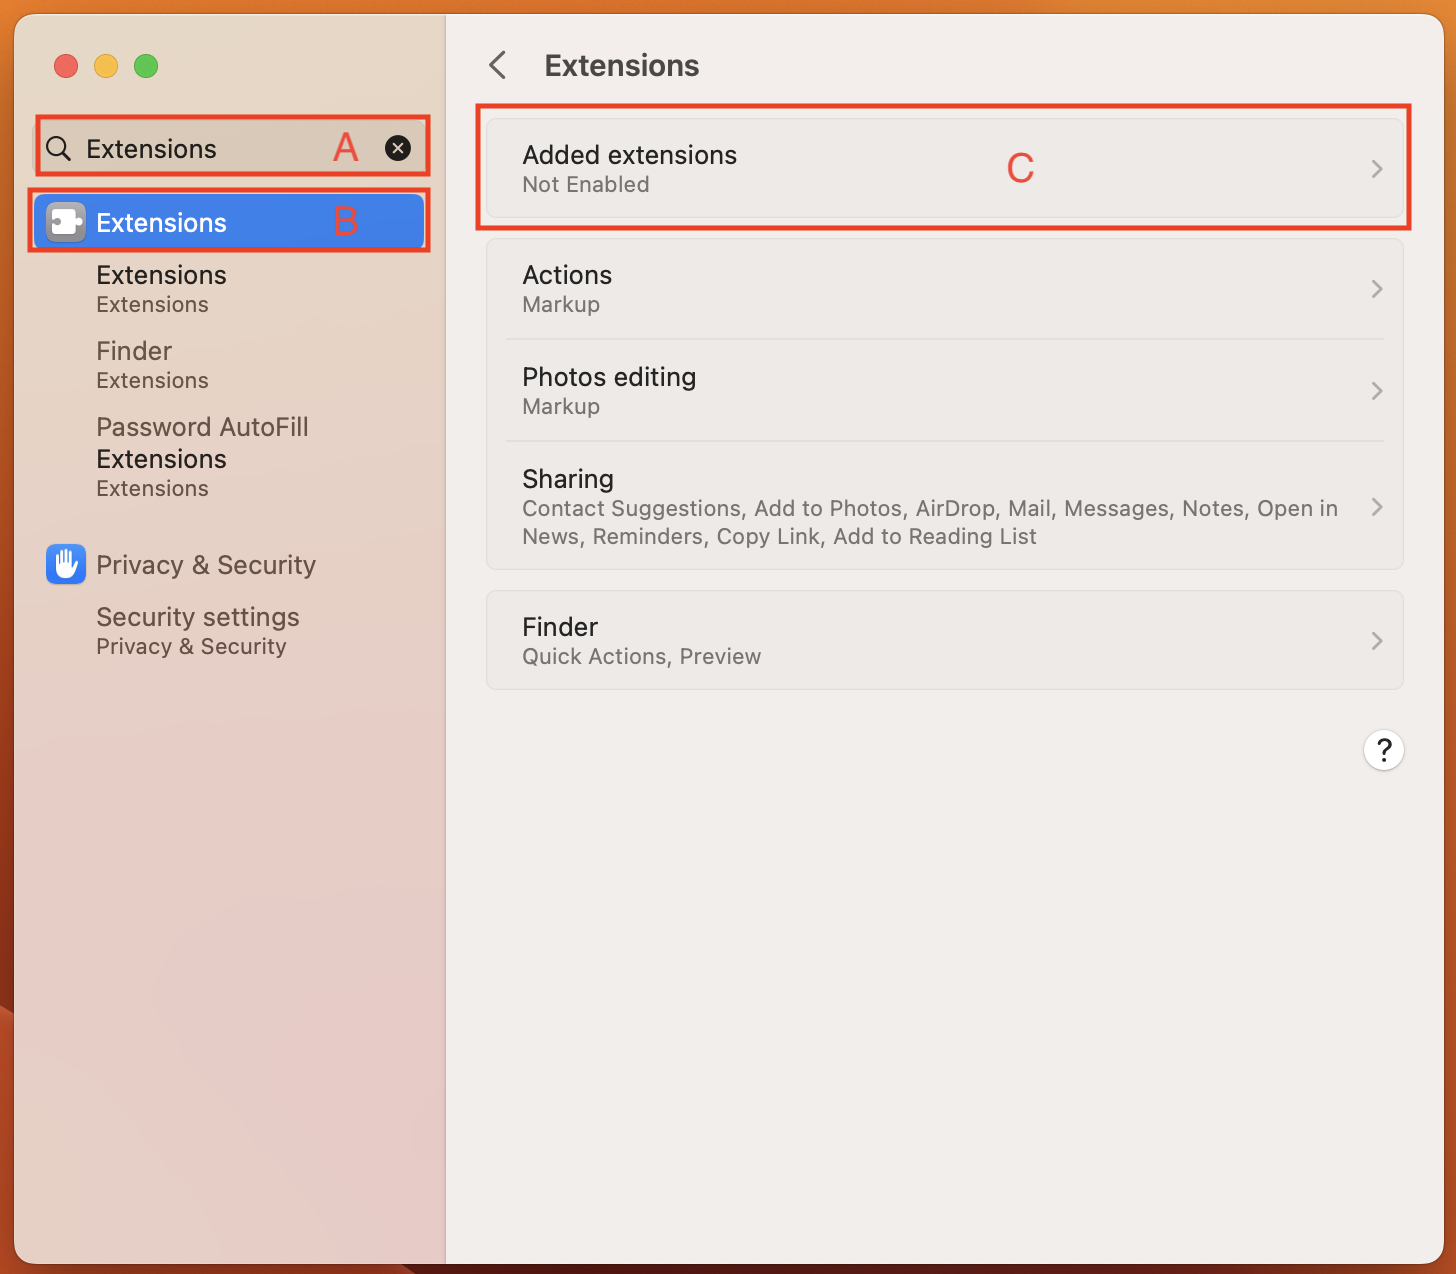This screenshot has height=1274, width=1456.
Task: Open Password AutoFill Extensions search result
Action: tap(202, 457)
